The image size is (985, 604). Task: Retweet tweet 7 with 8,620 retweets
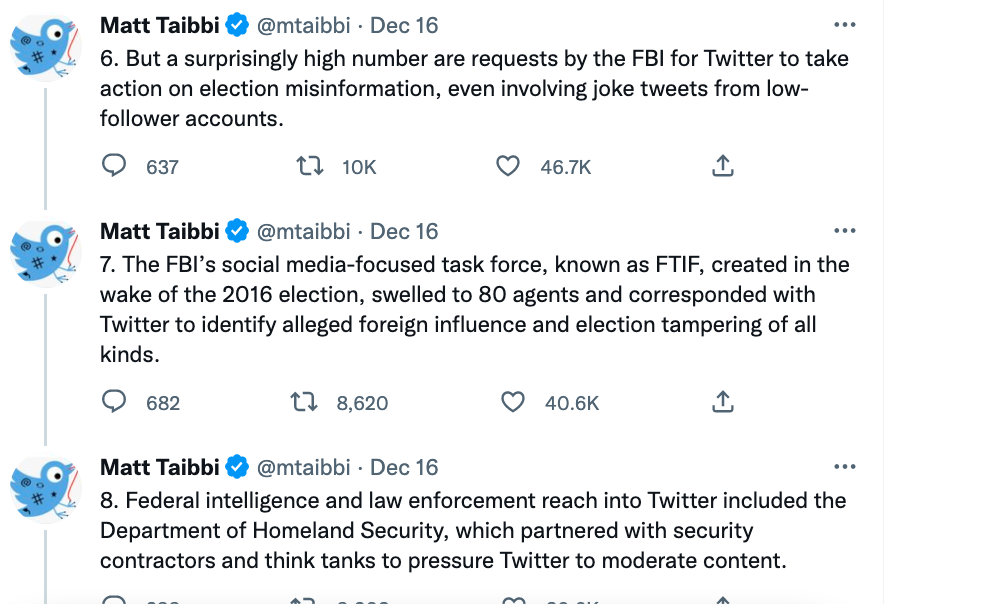point(304,402)
